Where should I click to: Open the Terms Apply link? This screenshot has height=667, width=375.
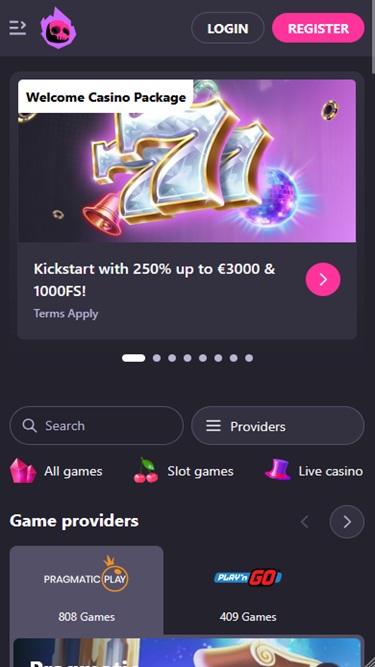coord(66,314)
